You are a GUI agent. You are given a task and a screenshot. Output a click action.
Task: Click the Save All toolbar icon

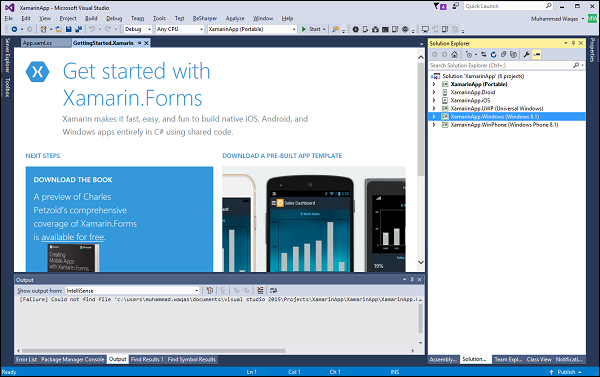78,29
